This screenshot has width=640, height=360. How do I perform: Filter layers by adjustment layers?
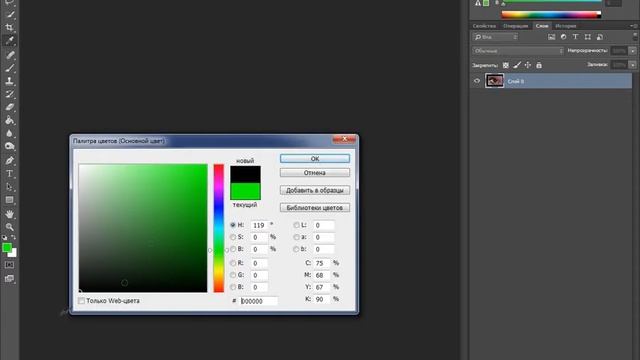pos(563,37)
